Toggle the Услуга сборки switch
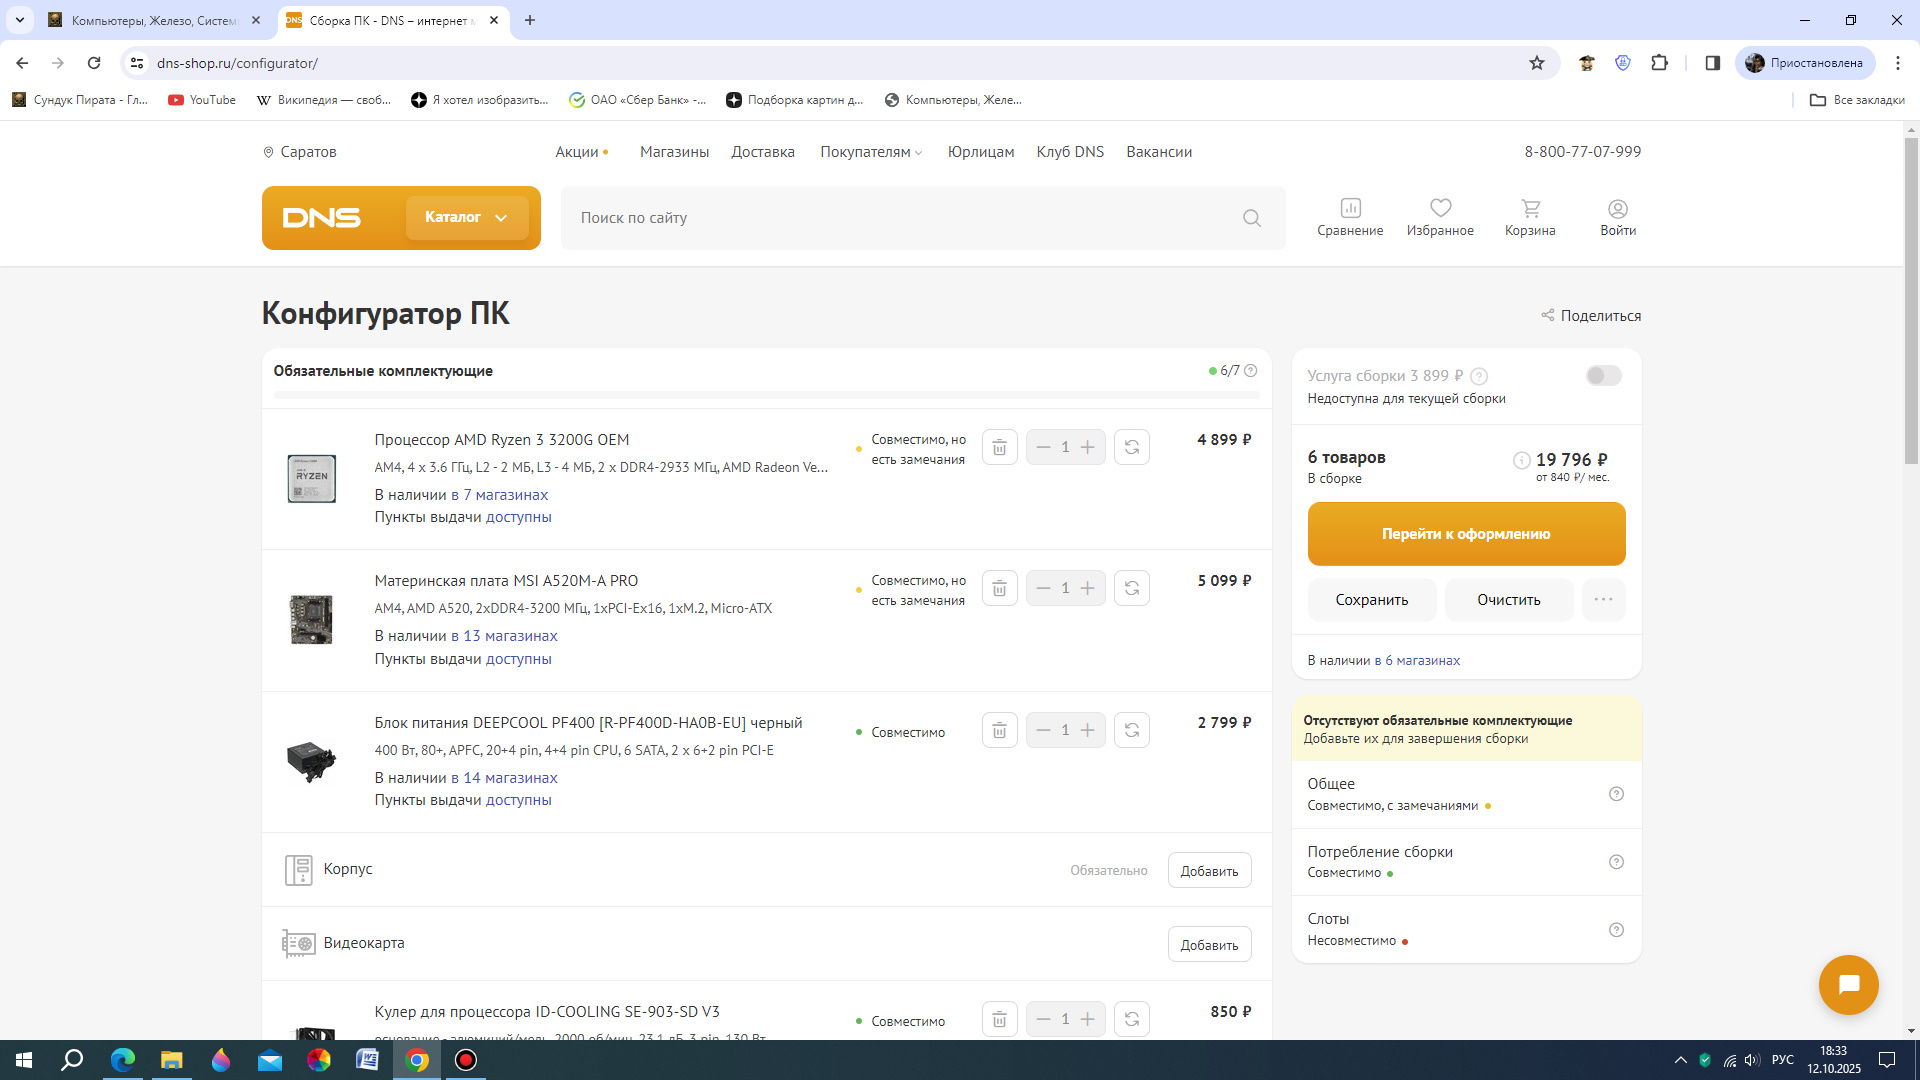 pyautogui.click(x=1603, y=376)
